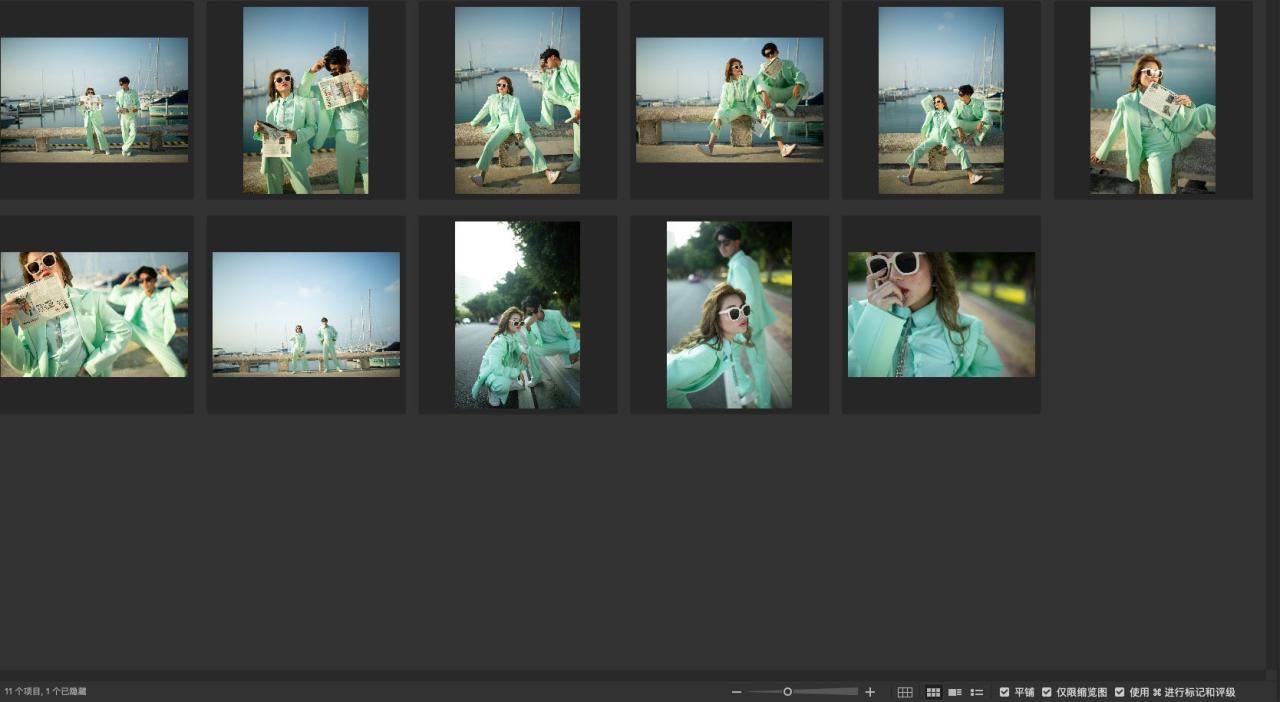Switch to details view icon
The image size is (1280, 702).
point(955,692)
